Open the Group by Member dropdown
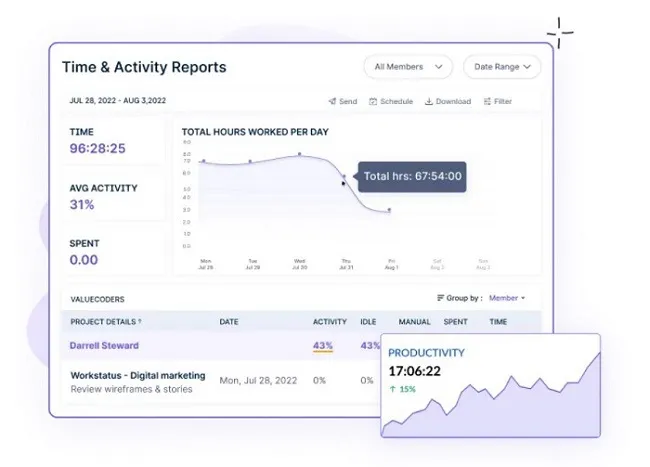 507,298
